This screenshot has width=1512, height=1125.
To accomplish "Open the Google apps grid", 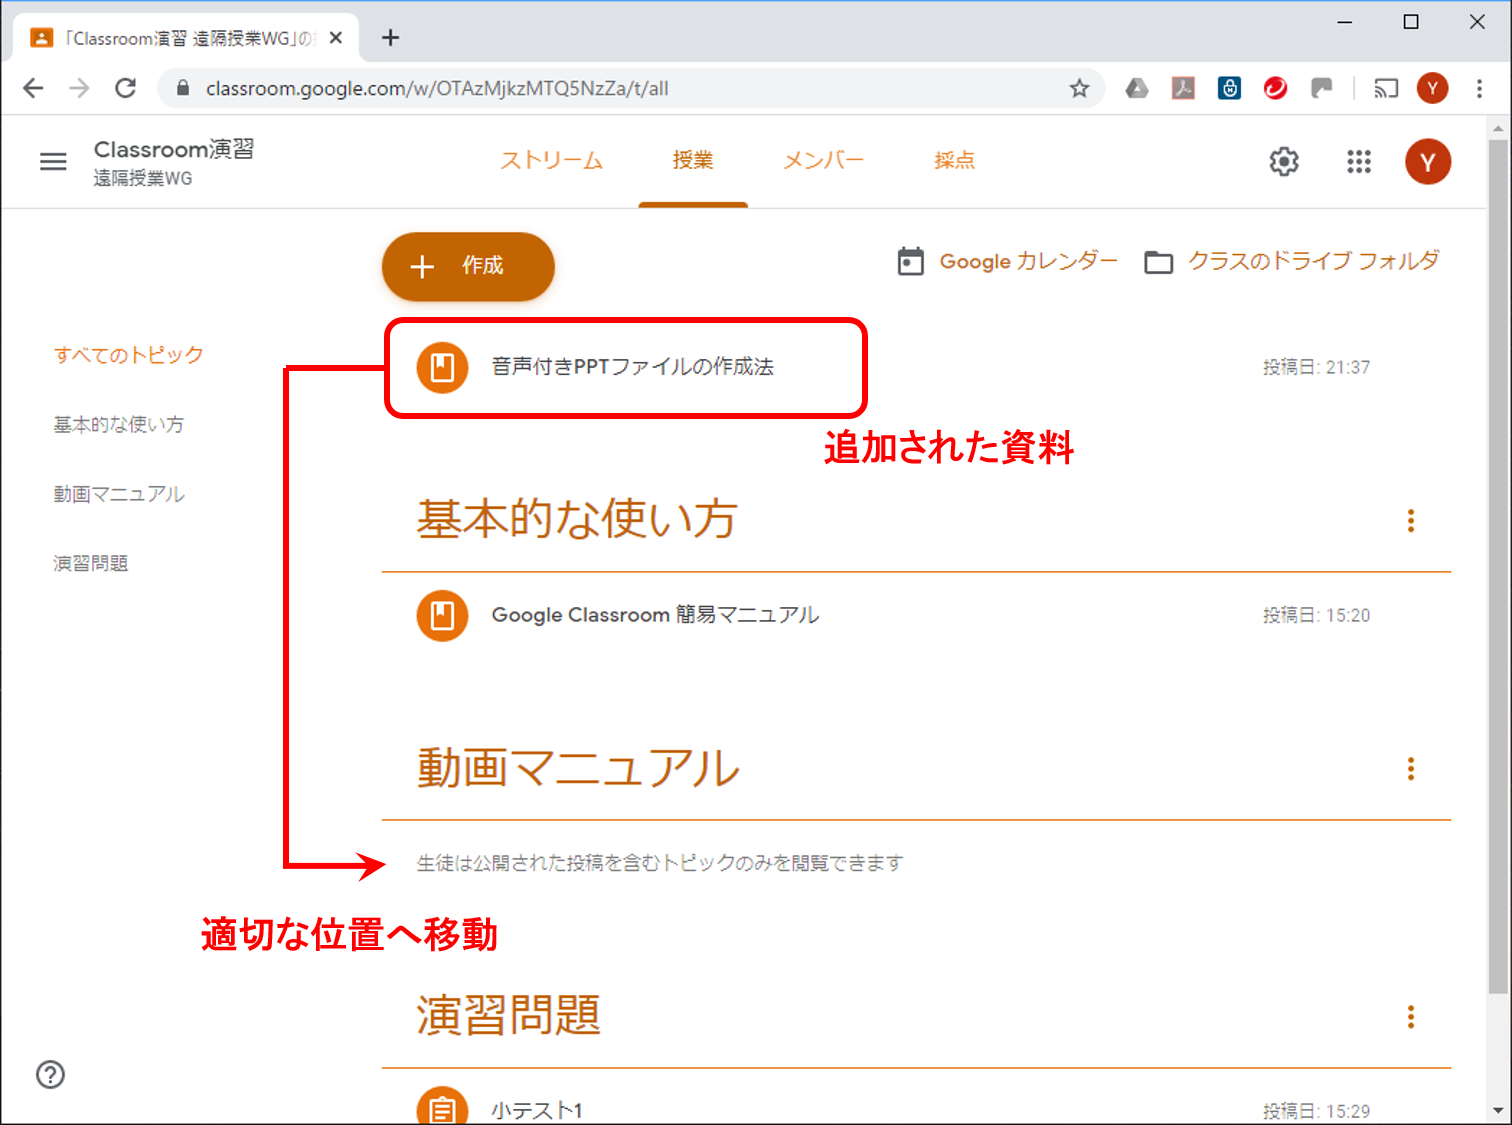I will pos(1358,161).
